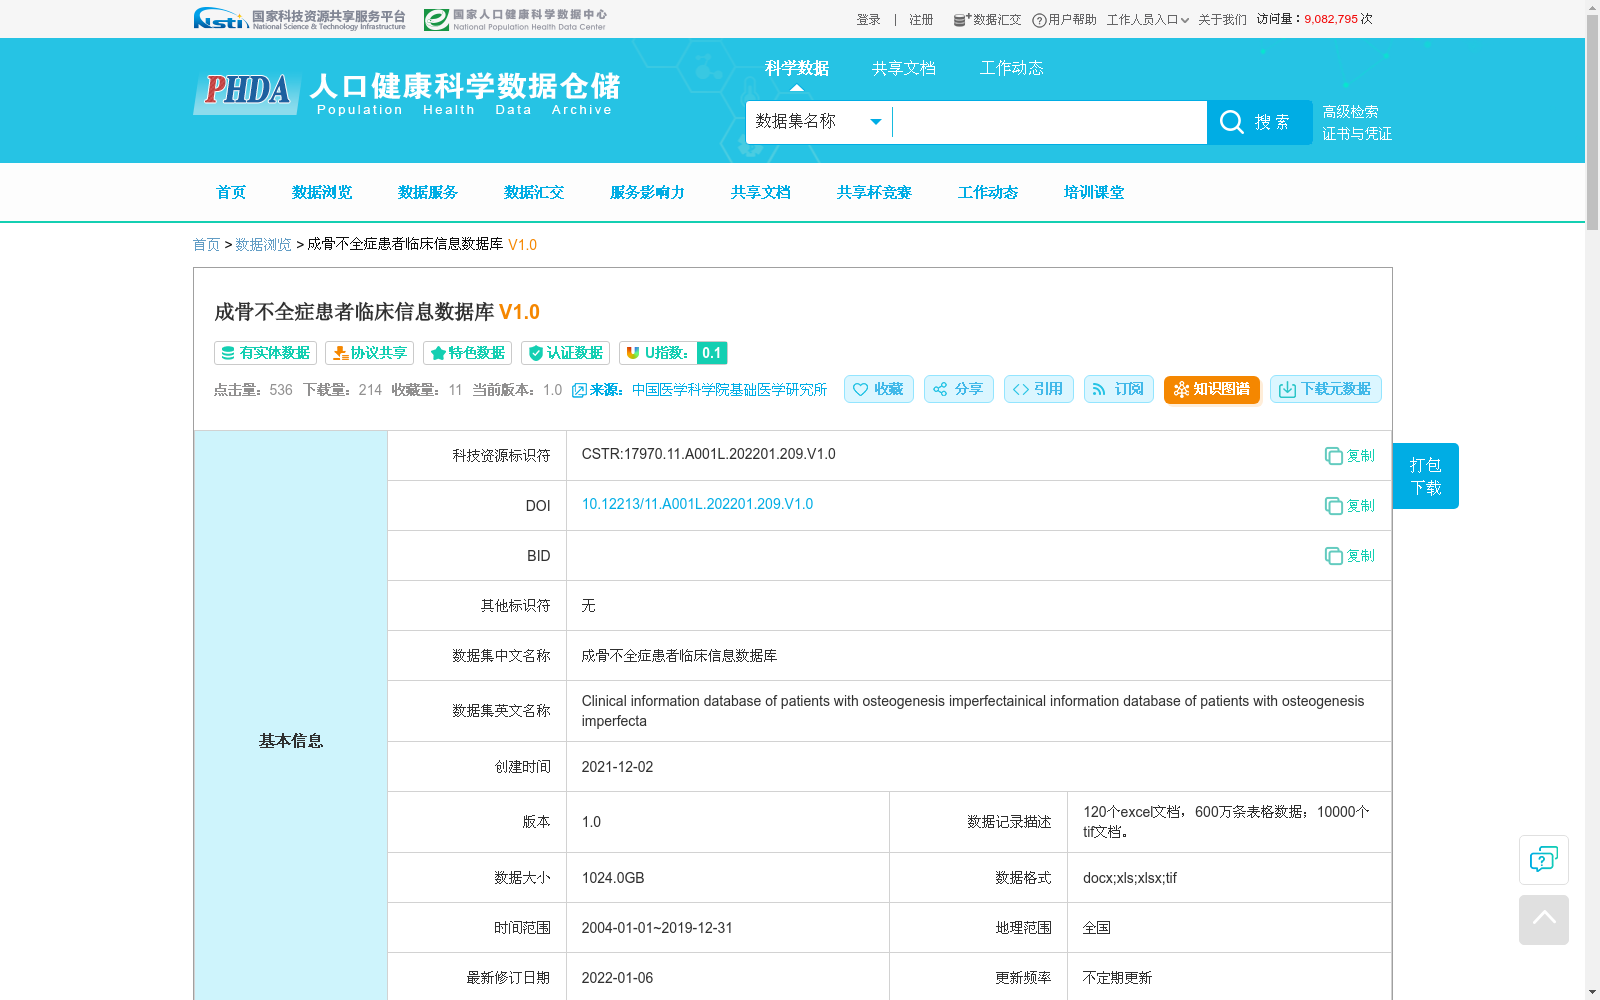Click the PHDA logo in the header

(247, 92)
